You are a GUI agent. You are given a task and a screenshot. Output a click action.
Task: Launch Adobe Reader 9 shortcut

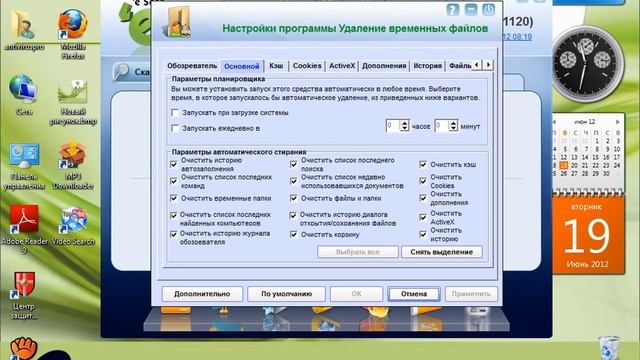click(24, 229)
